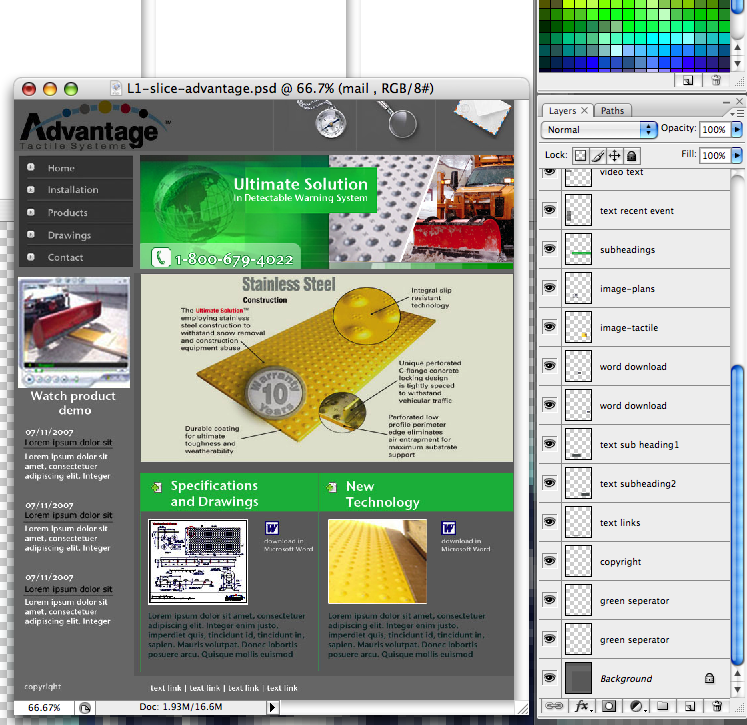Open the layer style fx menu
The height and width of the screenshot is (725, 747).
click(x=581, y=706)
